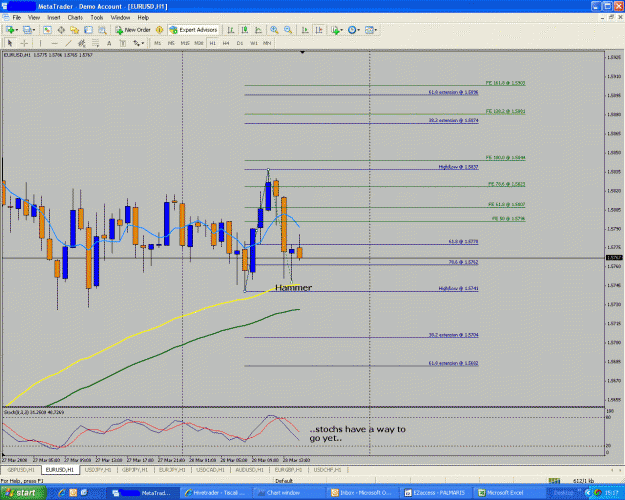Open the Help menu

pyautogui.click(x=143, y=18)
